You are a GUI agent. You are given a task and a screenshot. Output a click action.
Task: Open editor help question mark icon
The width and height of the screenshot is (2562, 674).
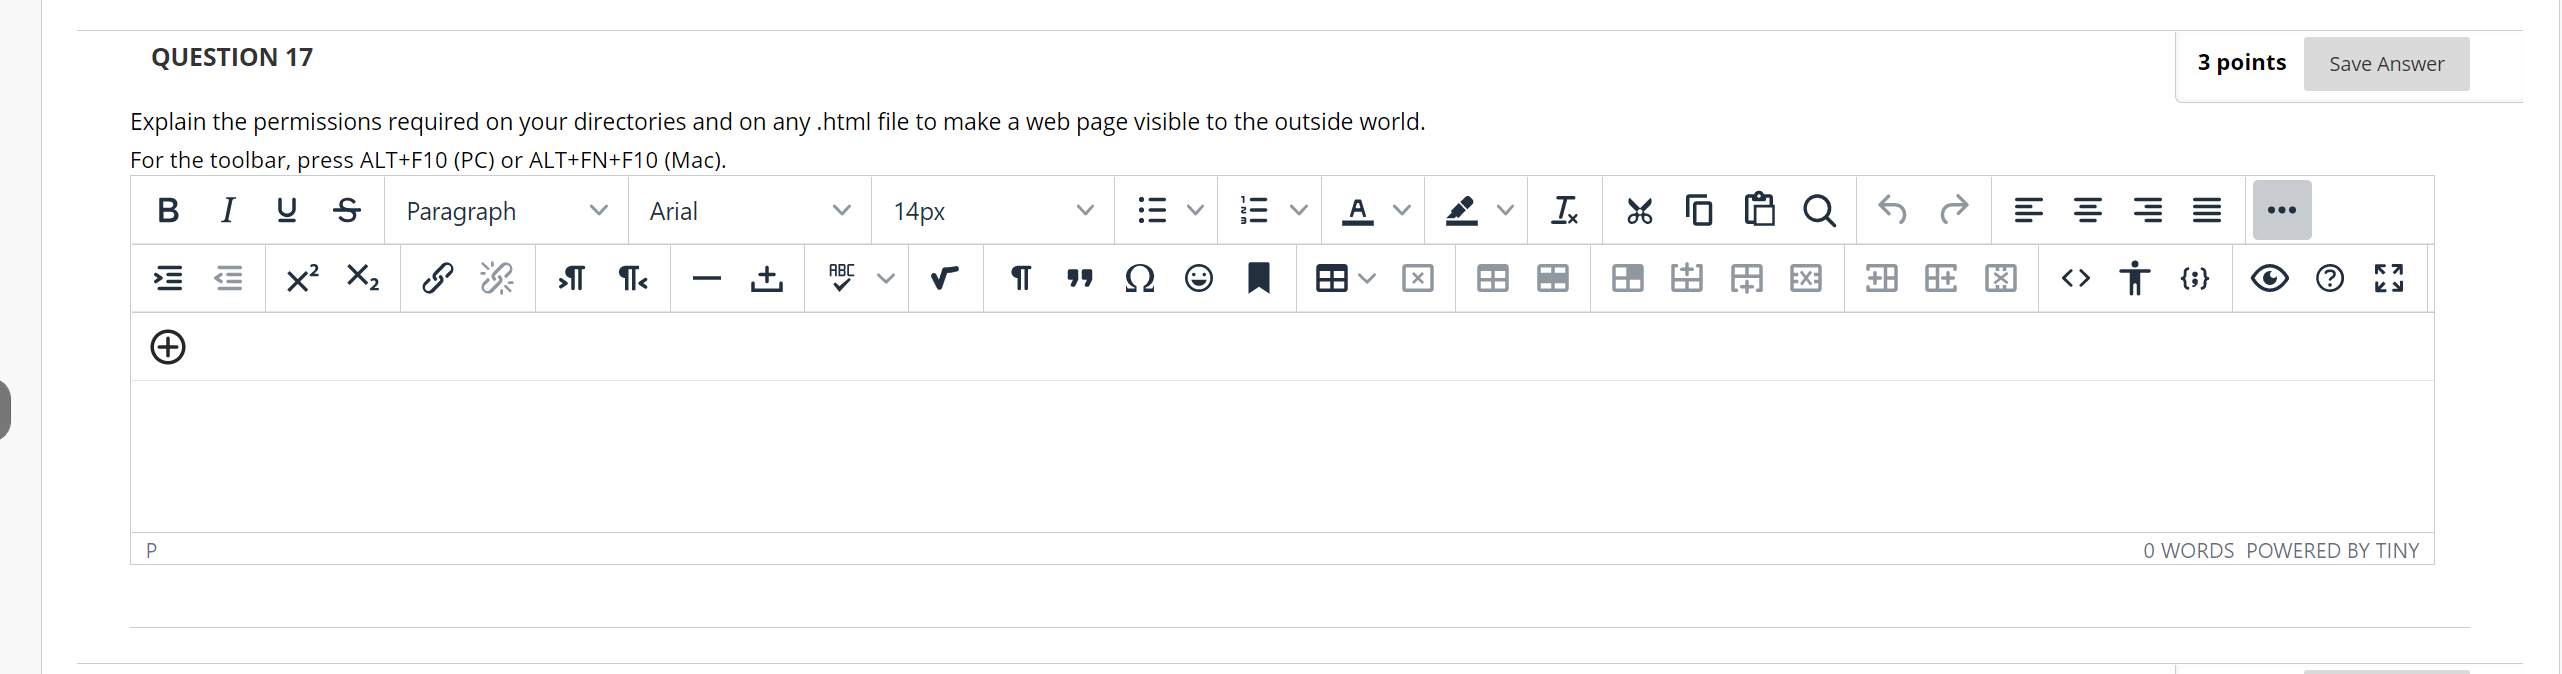[x=2330, y=278]
